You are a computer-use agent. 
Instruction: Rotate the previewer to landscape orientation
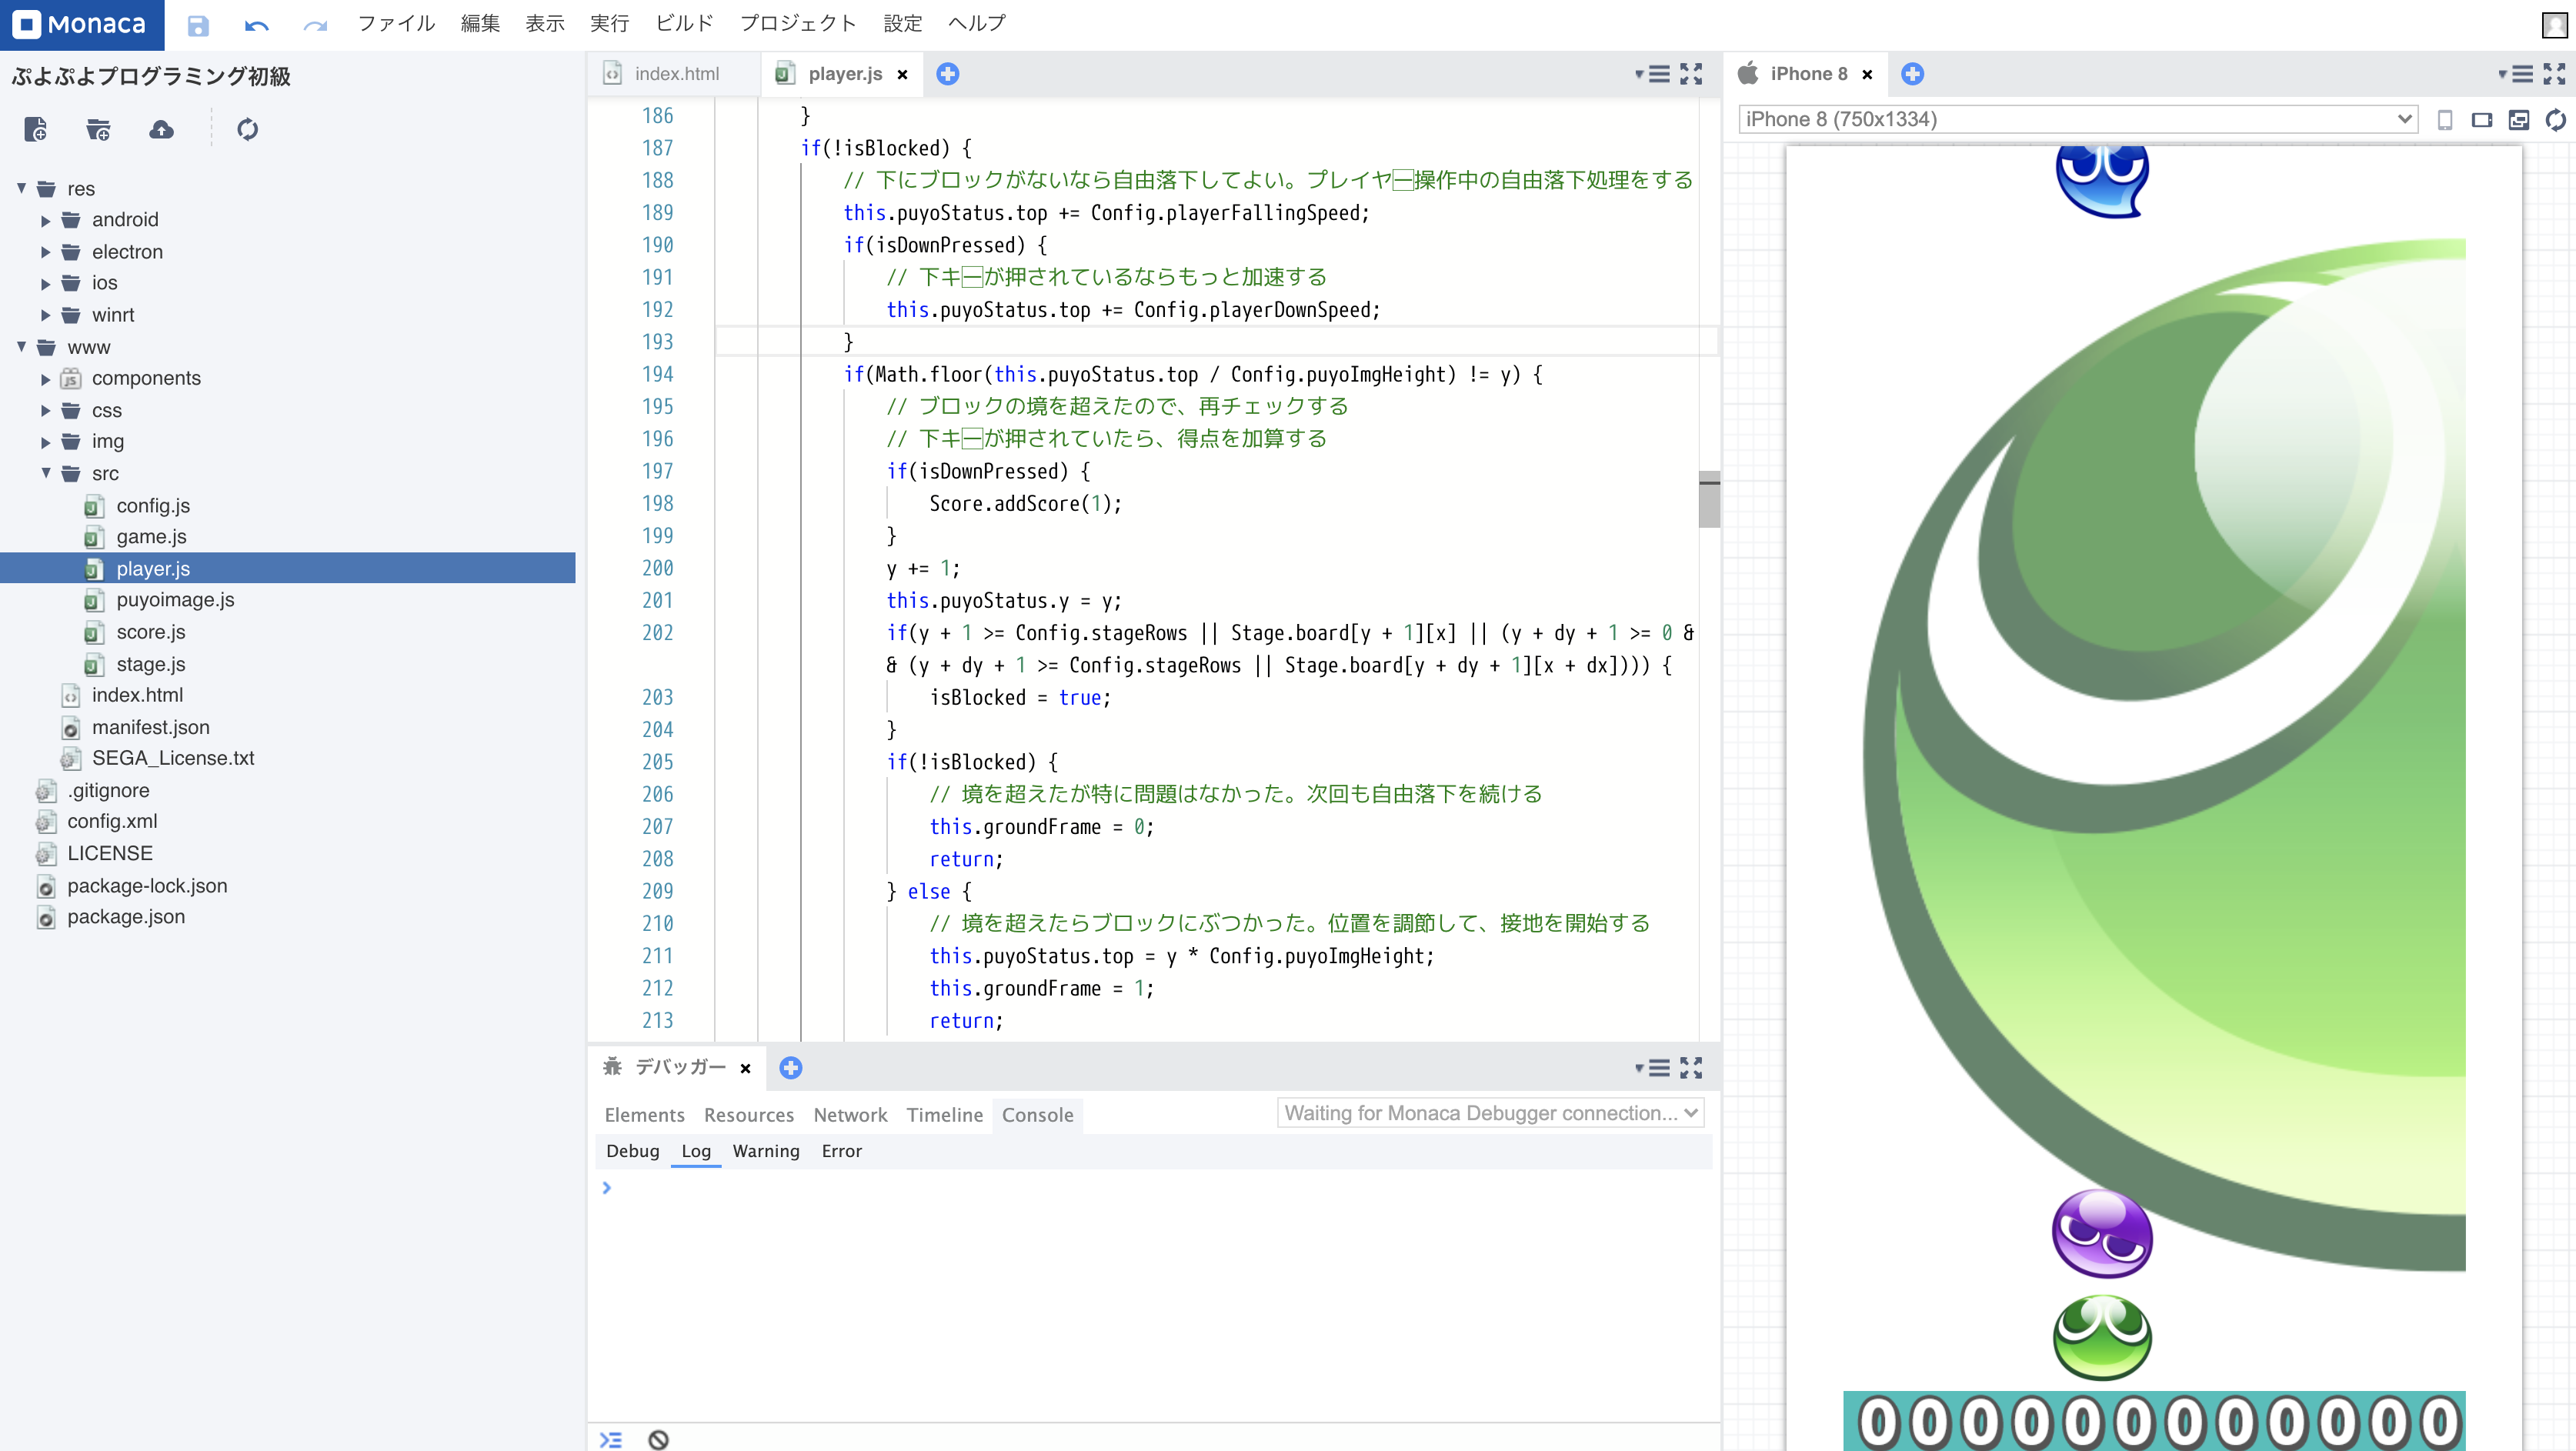2481,120
